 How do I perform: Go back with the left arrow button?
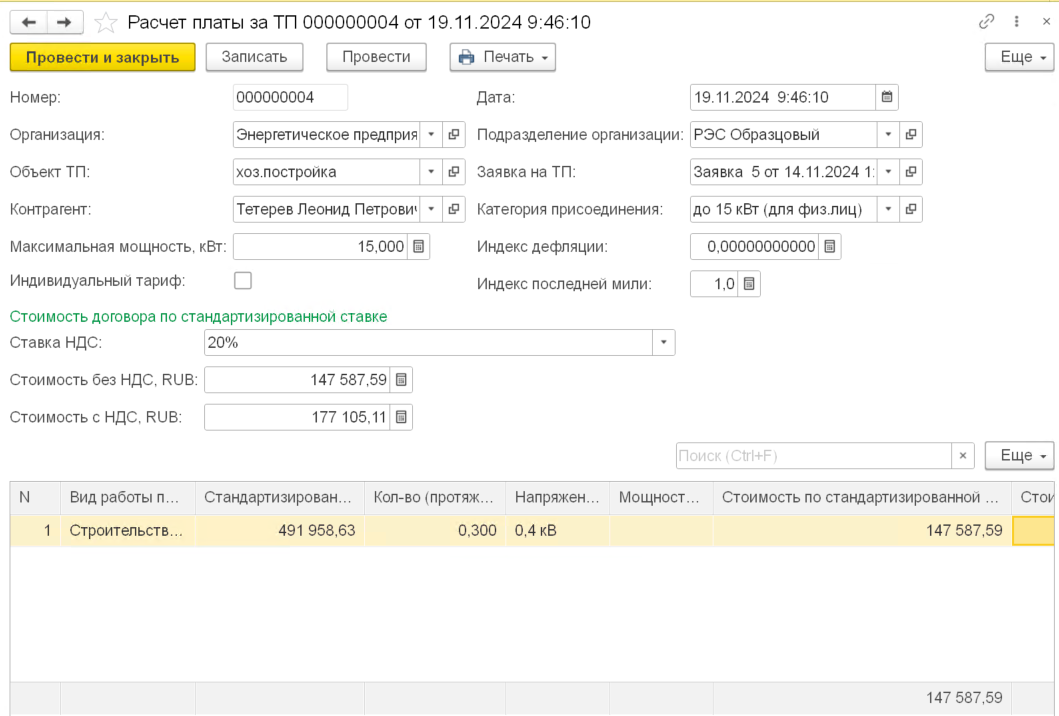click(x=30, y=22)
